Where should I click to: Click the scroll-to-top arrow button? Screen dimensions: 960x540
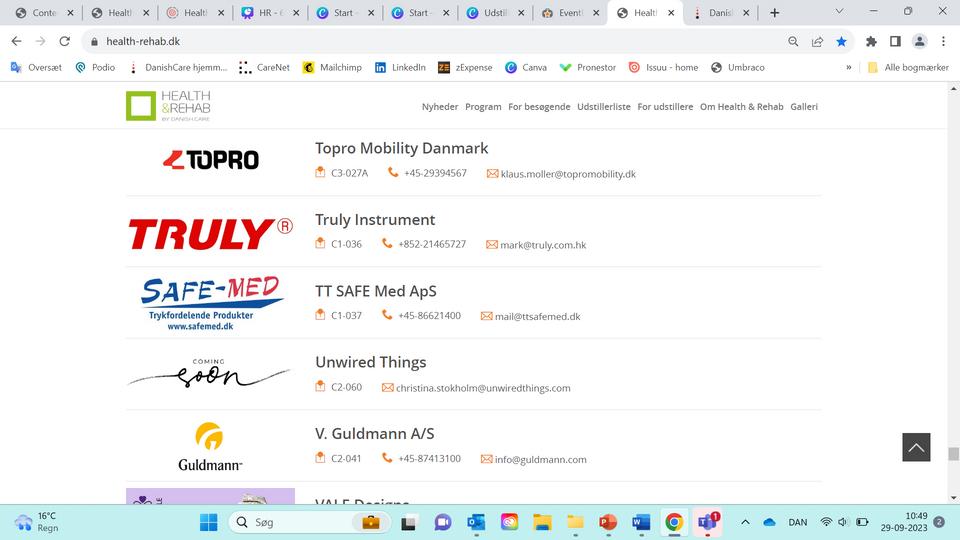click(x=916, y=447)
